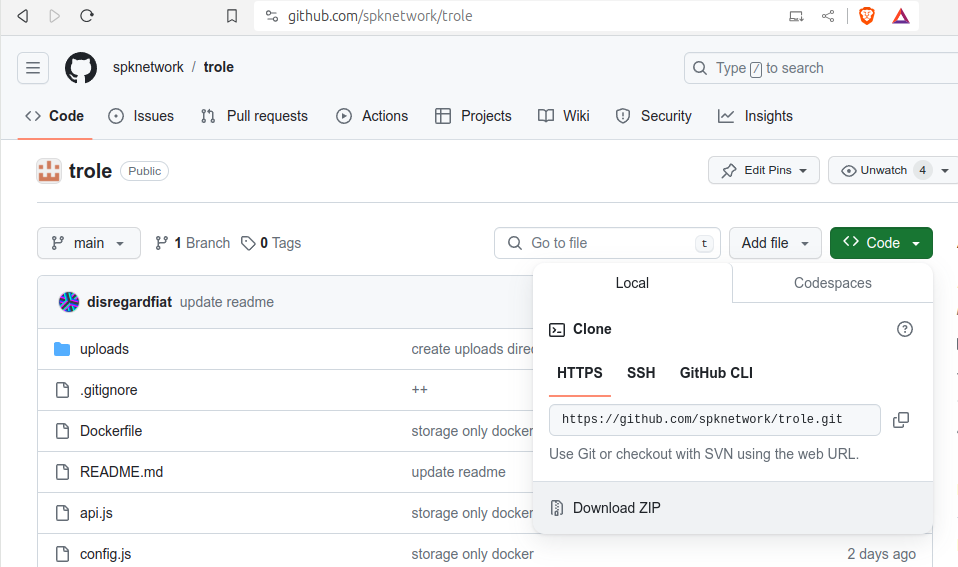958x567 pixels.
Task: Expand the Edit Pins dropdown
Action: point(764,170)
